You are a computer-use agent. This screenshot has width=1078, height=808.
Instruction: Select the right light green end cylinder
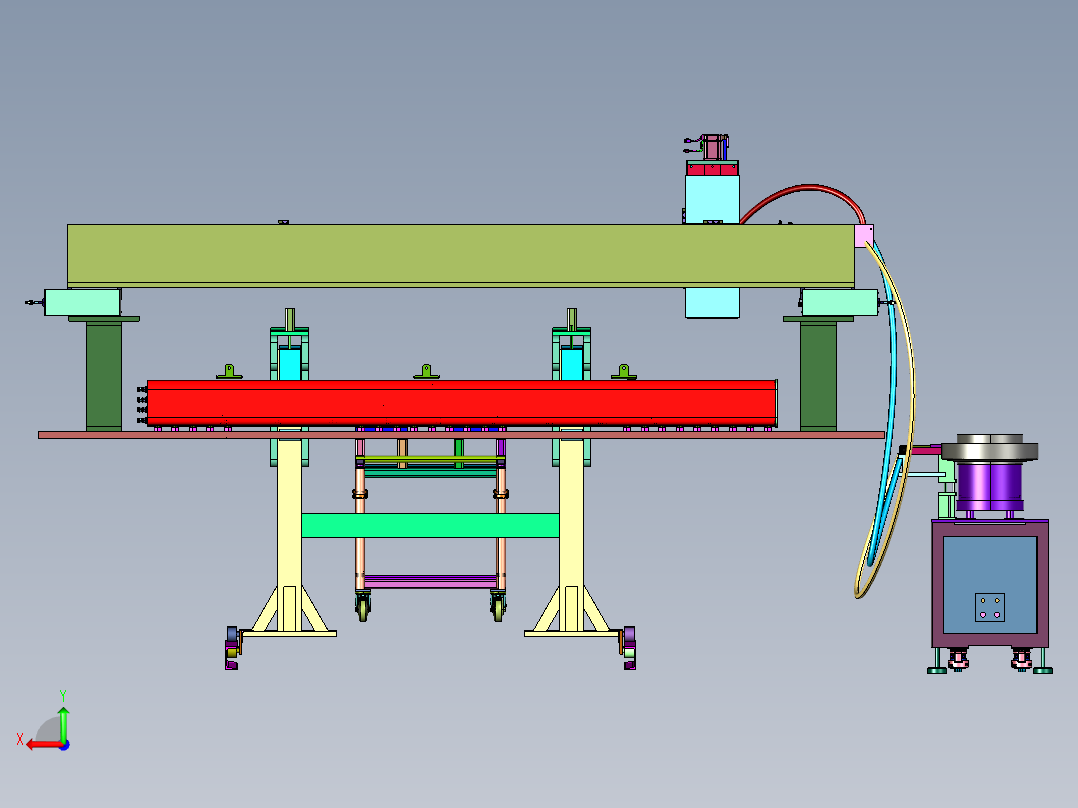(839, 302)
